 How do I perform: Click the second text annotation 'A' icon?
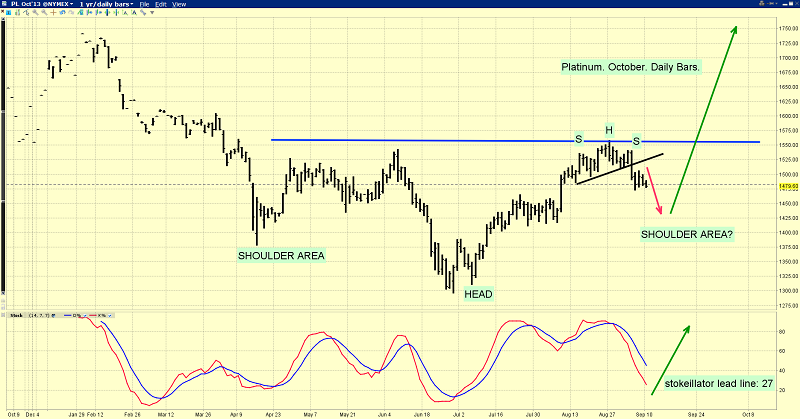click(134, 12)
